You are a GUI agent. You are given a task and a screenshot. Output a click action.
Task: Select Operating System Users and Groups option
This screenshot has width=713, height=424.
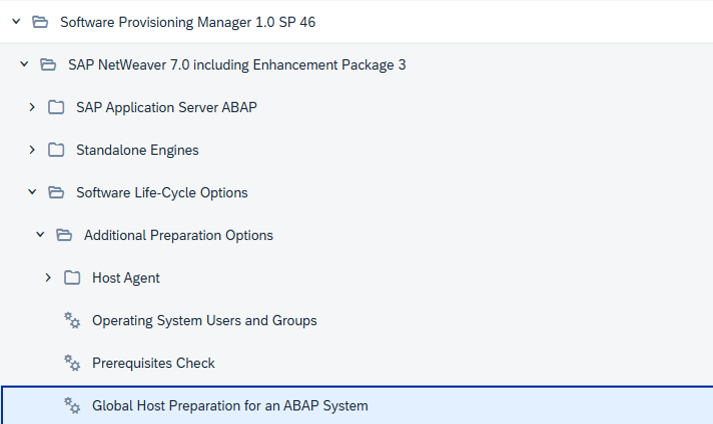click(x=204, y=321)
